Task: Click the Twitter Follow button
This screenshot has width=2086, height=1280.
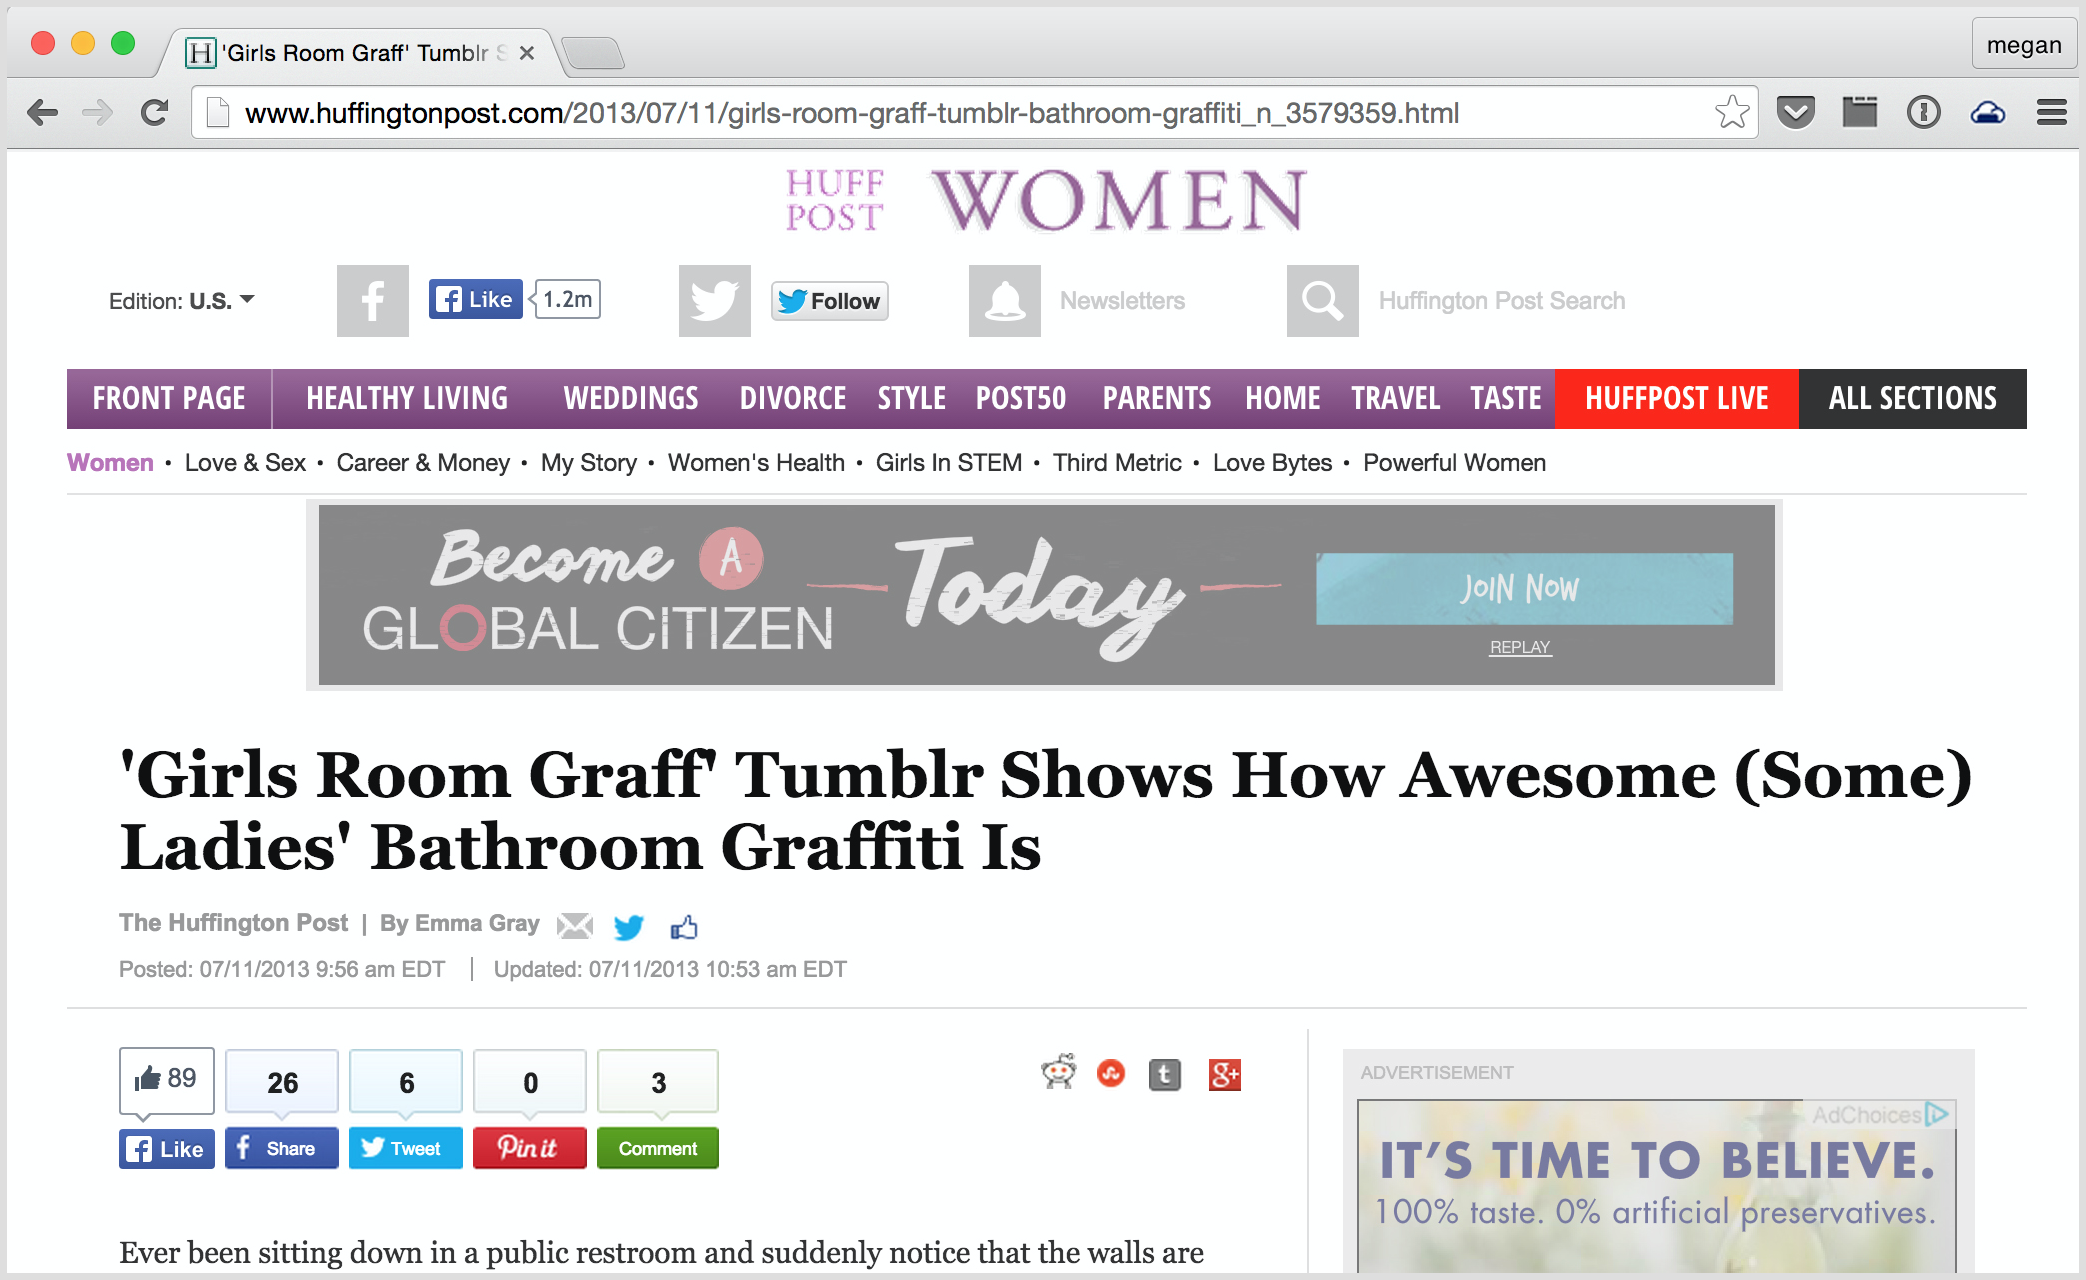Action: point(830,301)
